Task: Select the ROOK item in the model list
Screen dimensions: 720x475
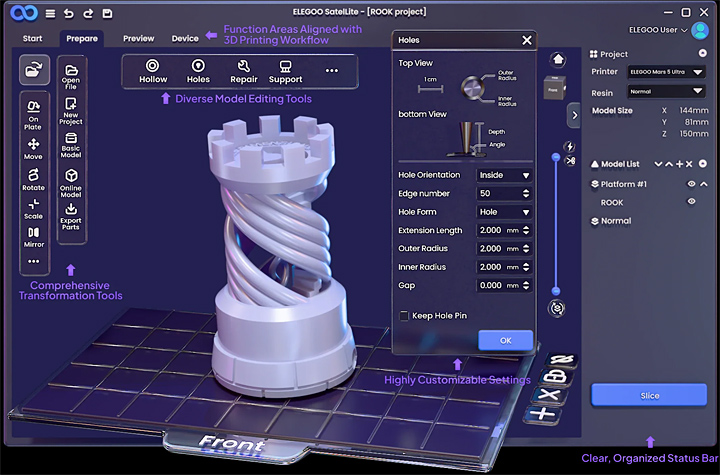Action: pos(612,203)
